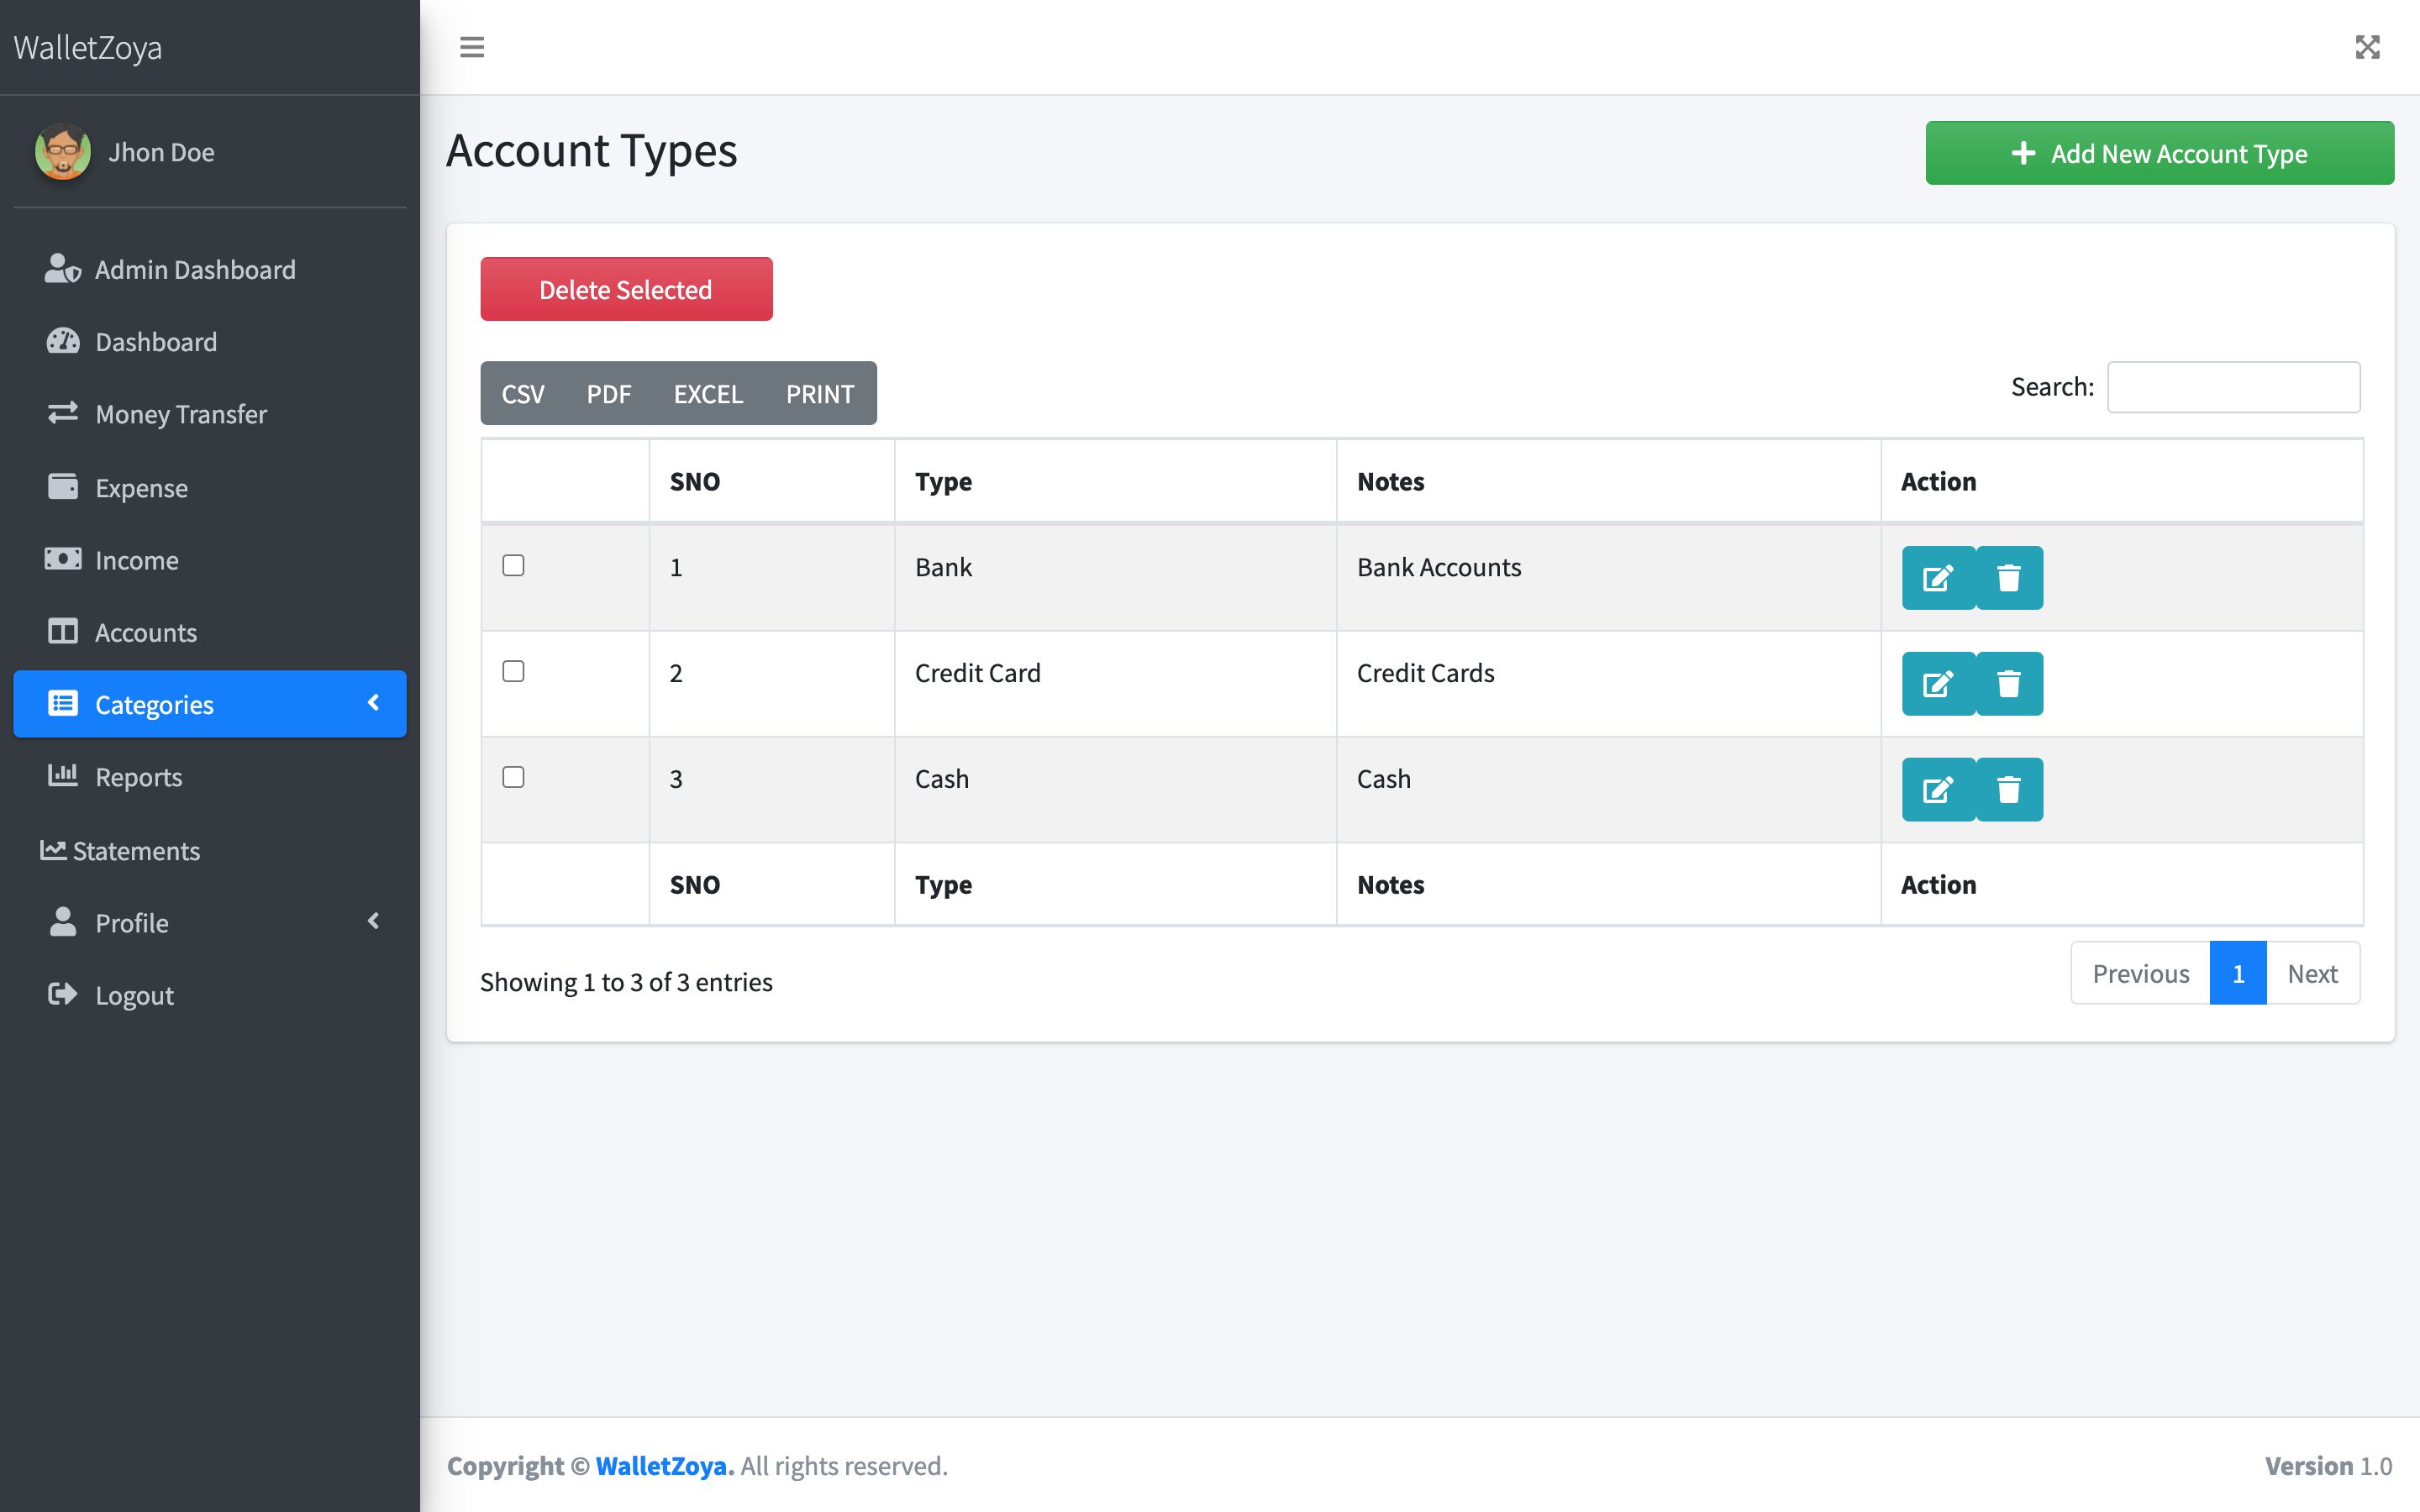This screenshot has width=2420, height=1512.
Task: Edit the Credit Card account type
Action: coord(1937,684)
